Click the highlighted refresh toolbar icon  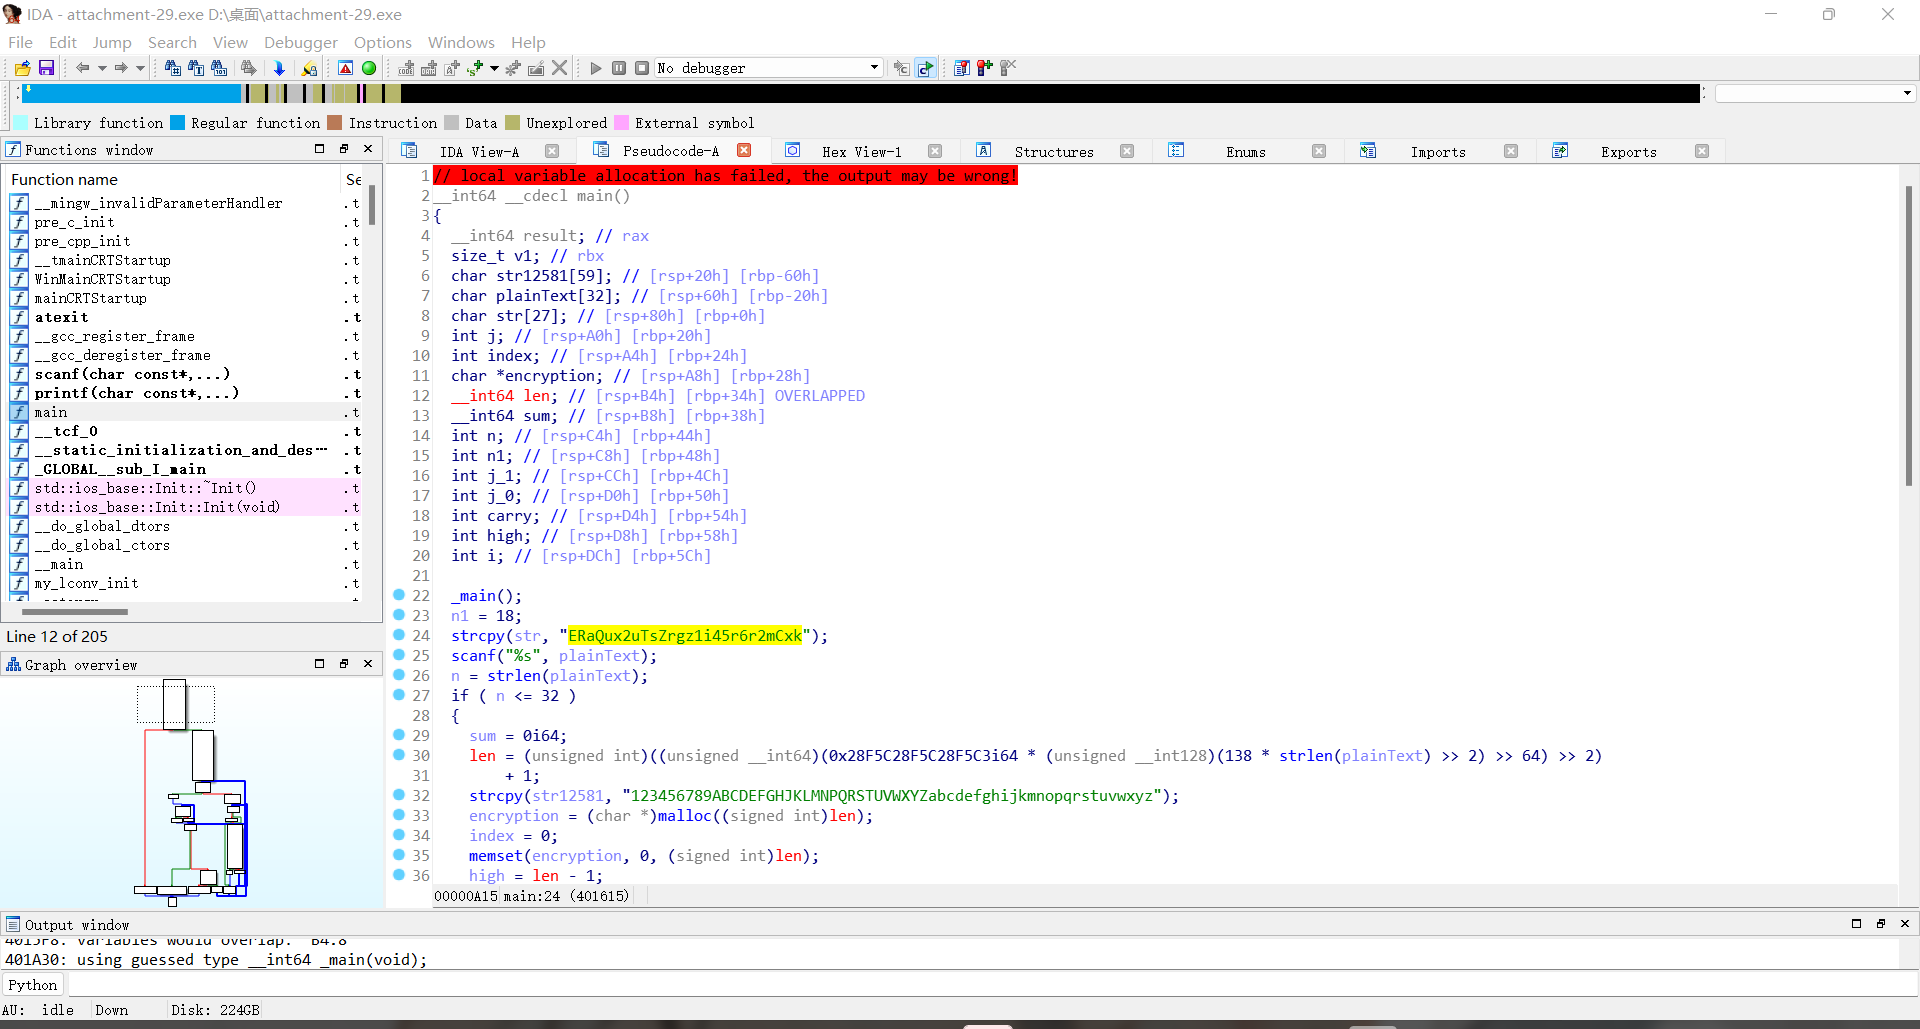926,68
